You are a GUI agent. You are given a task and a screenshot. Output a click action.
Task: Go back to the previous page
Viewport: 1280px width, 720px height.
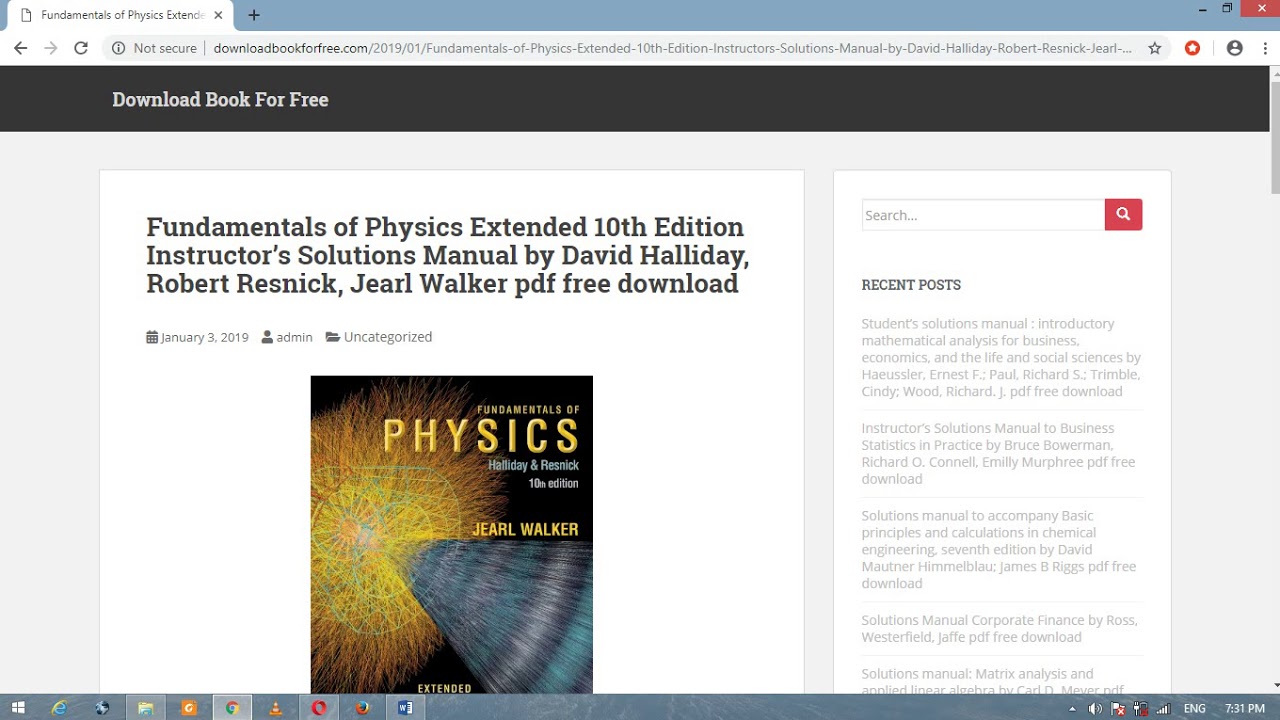click(x=20, y=48)
